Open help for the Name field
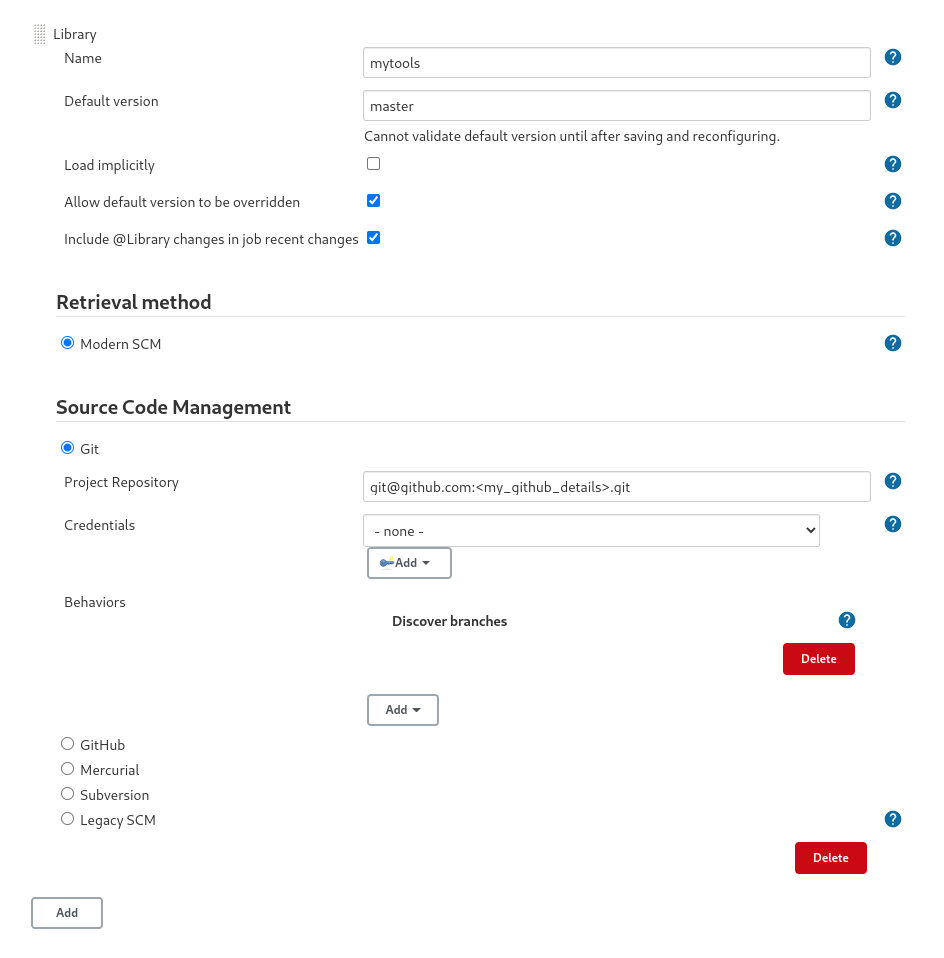The image size is (944, 958). pyautogui.click(x=892, y=57)
